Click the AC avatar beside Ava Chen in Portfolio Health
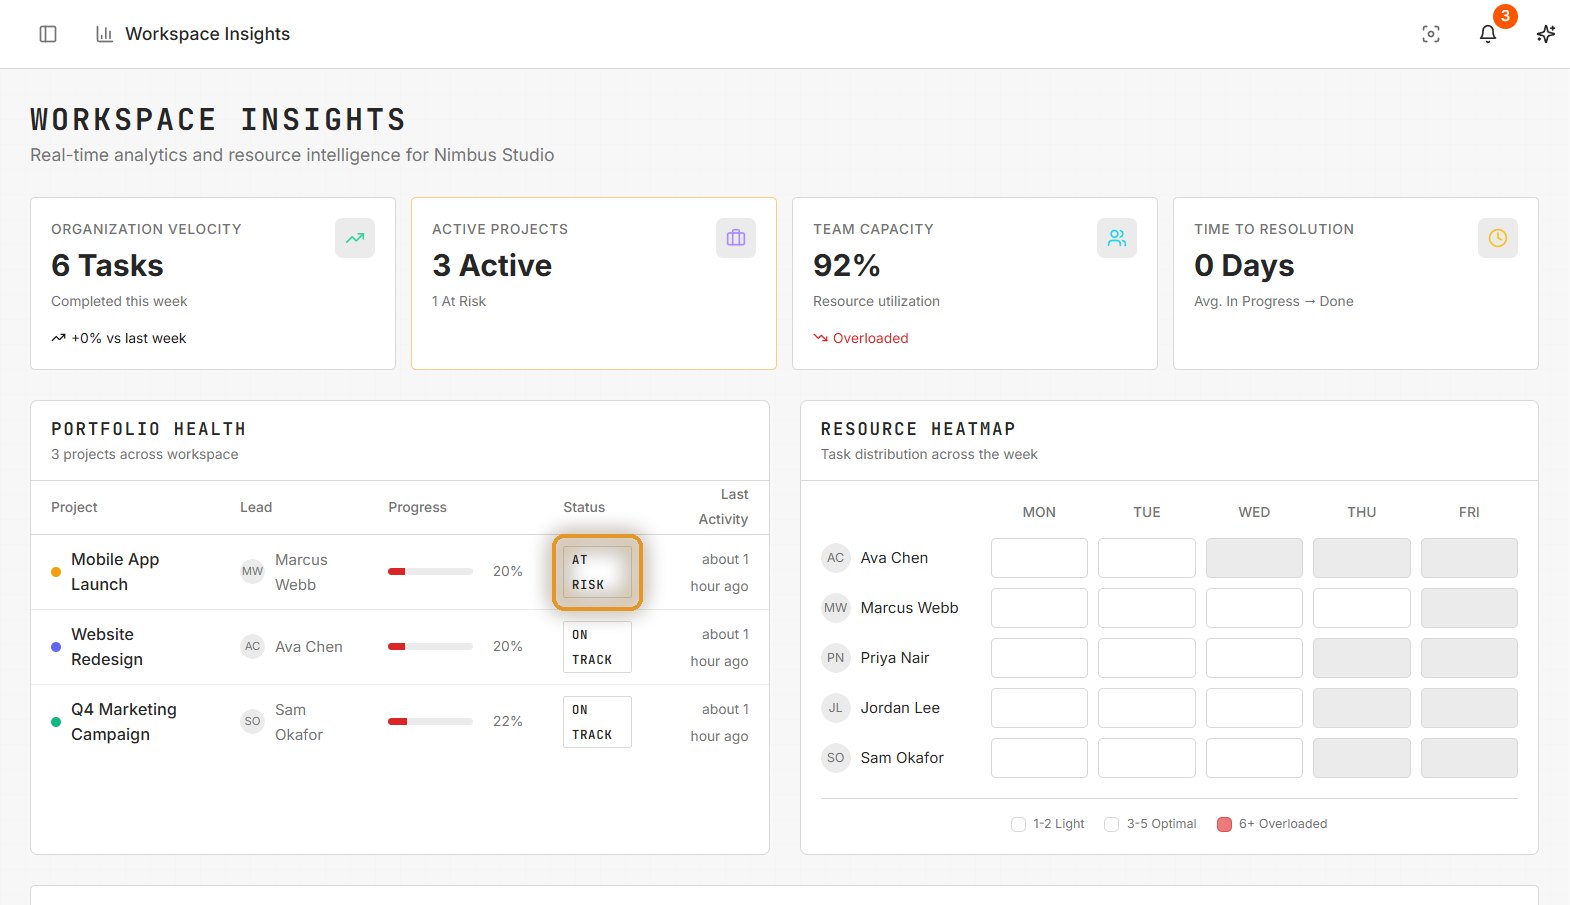1570x905 pixels. tap(253, 646)
